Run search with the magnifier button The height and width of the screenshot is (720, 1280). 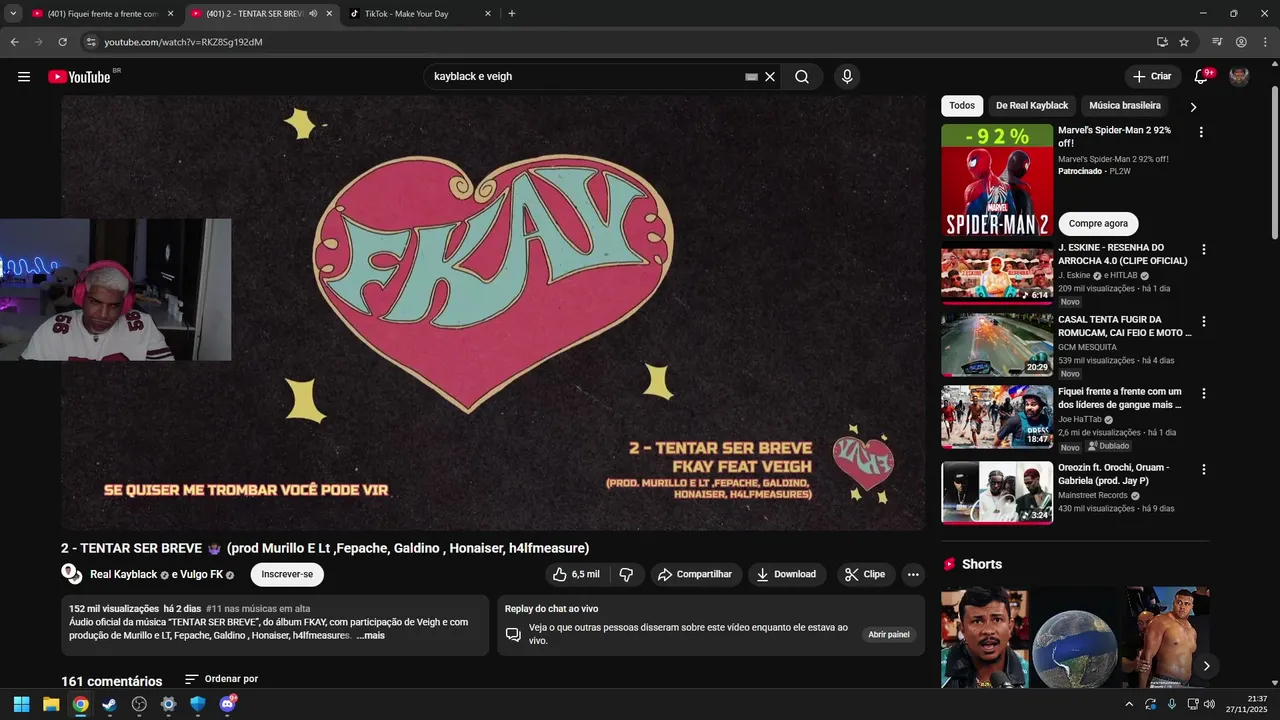coord(802,77)
